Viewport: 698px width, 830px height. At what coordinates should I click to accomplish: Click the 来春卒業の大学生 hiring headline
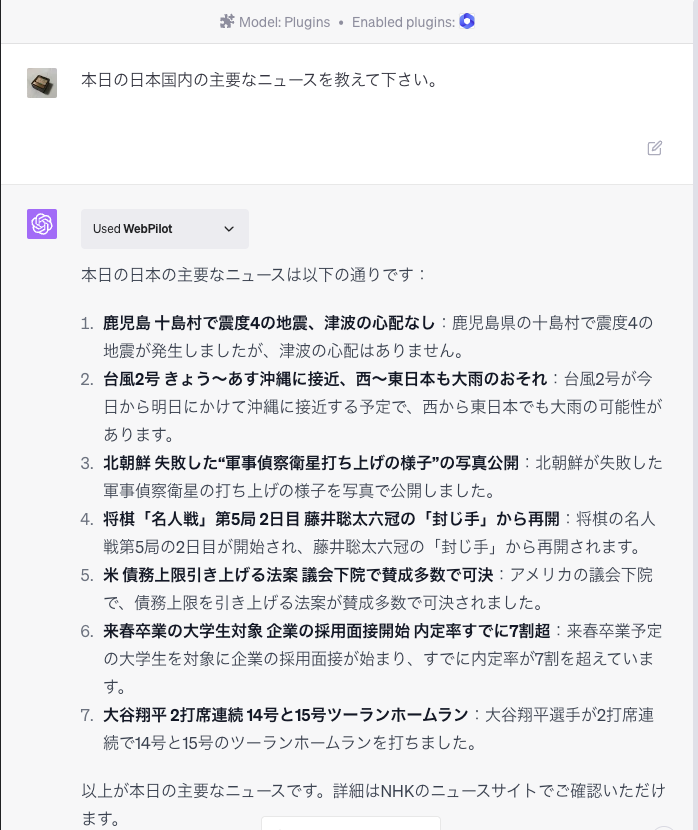[x=327, y=631]
